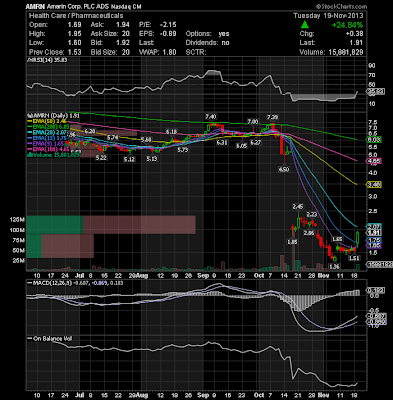
Task: Click the 4.50 low price marker
Action: 284,169
